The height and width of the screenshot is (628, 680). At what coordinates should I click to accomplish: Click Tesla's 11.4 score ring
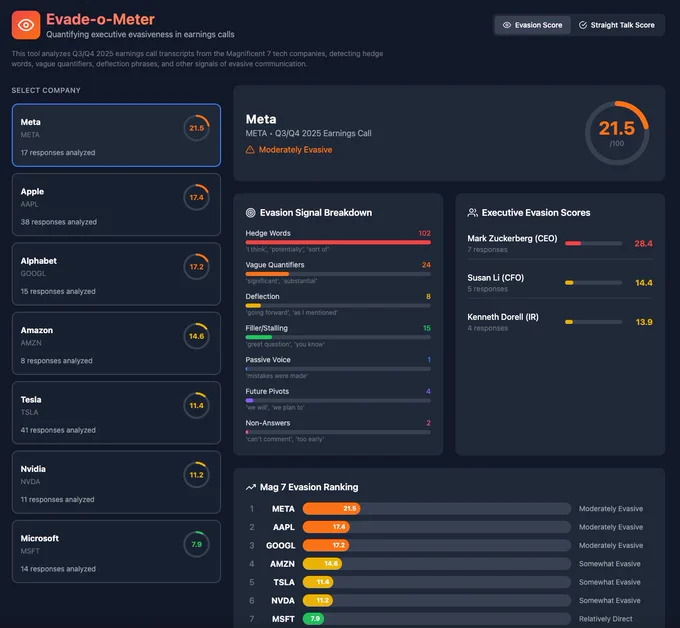196,406
